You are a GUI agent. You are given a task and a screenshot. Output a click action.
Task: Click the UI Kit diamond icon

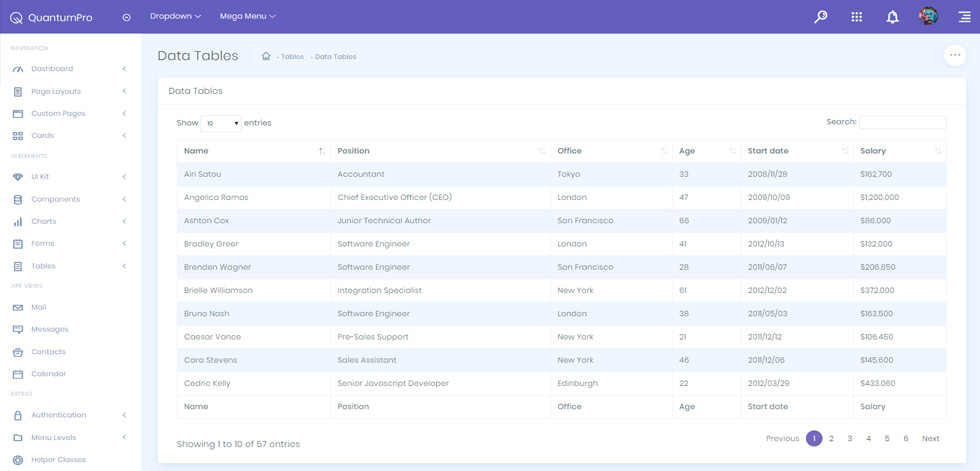click(x=18, y=177)
